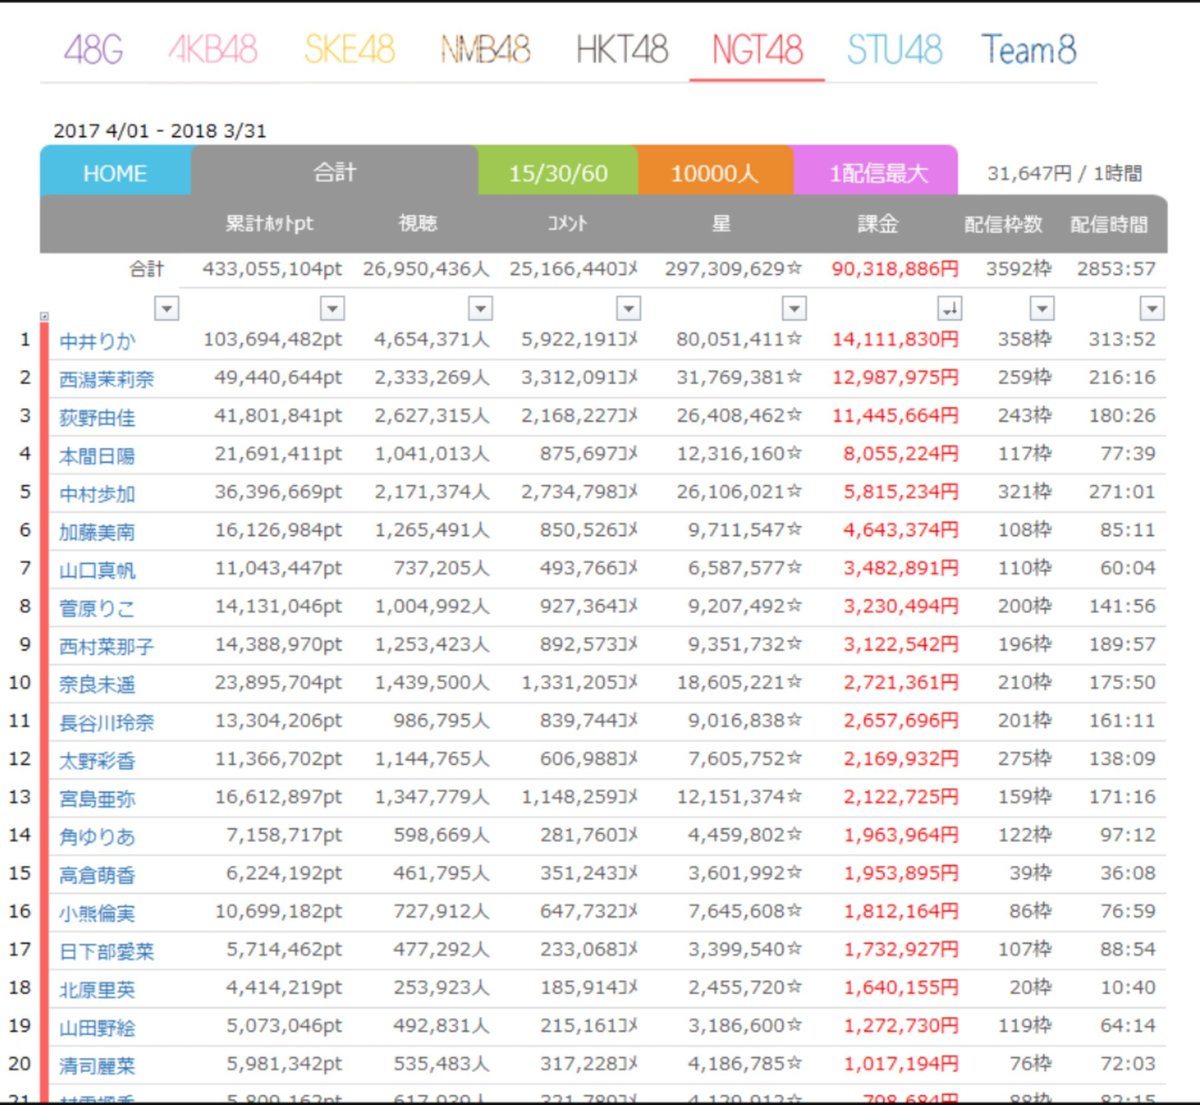Select charge cell 8,055,224円

click(900, 453)
